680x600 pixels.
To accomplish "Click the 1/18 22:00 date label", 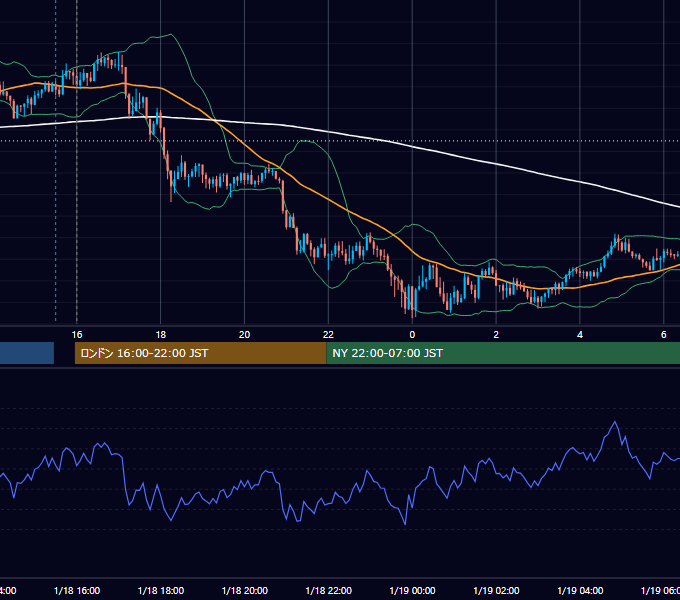I will pos(328,590).
